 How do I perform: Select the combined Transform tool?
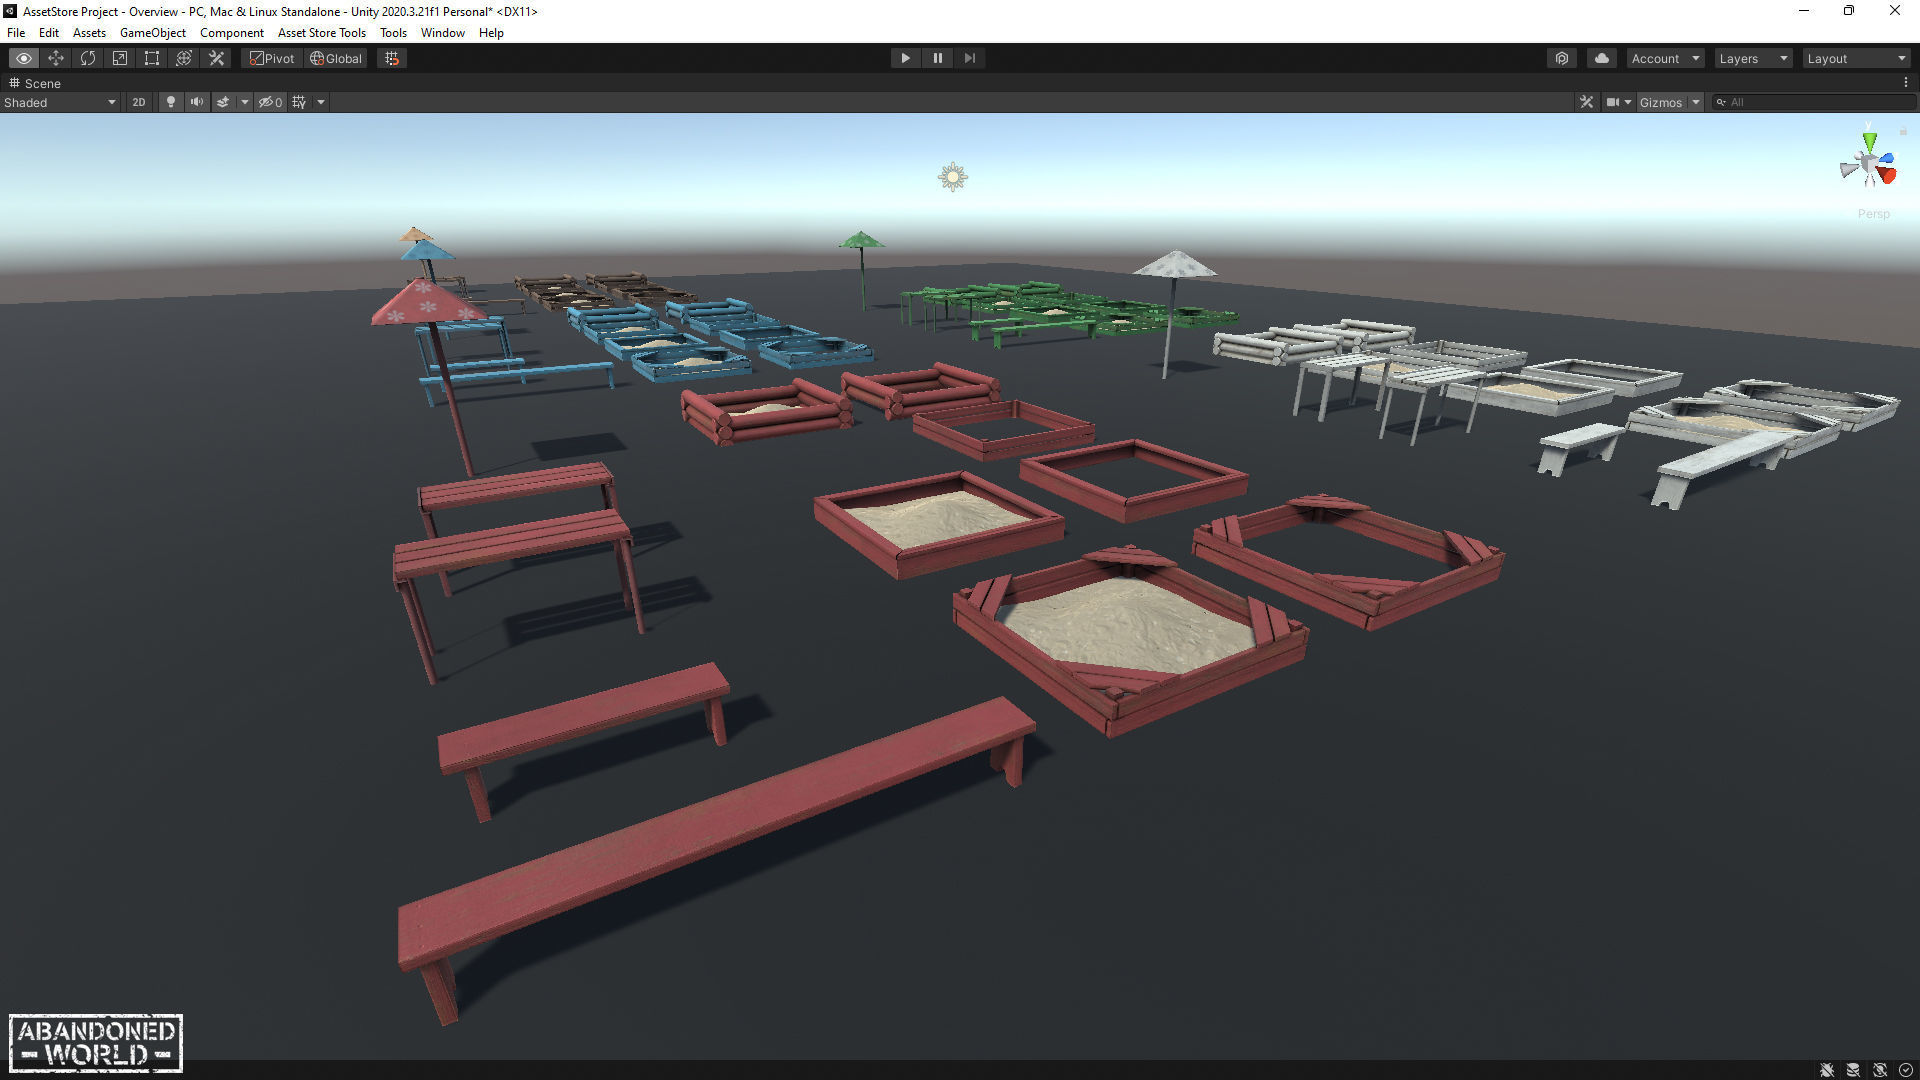[x=184, y=58]
